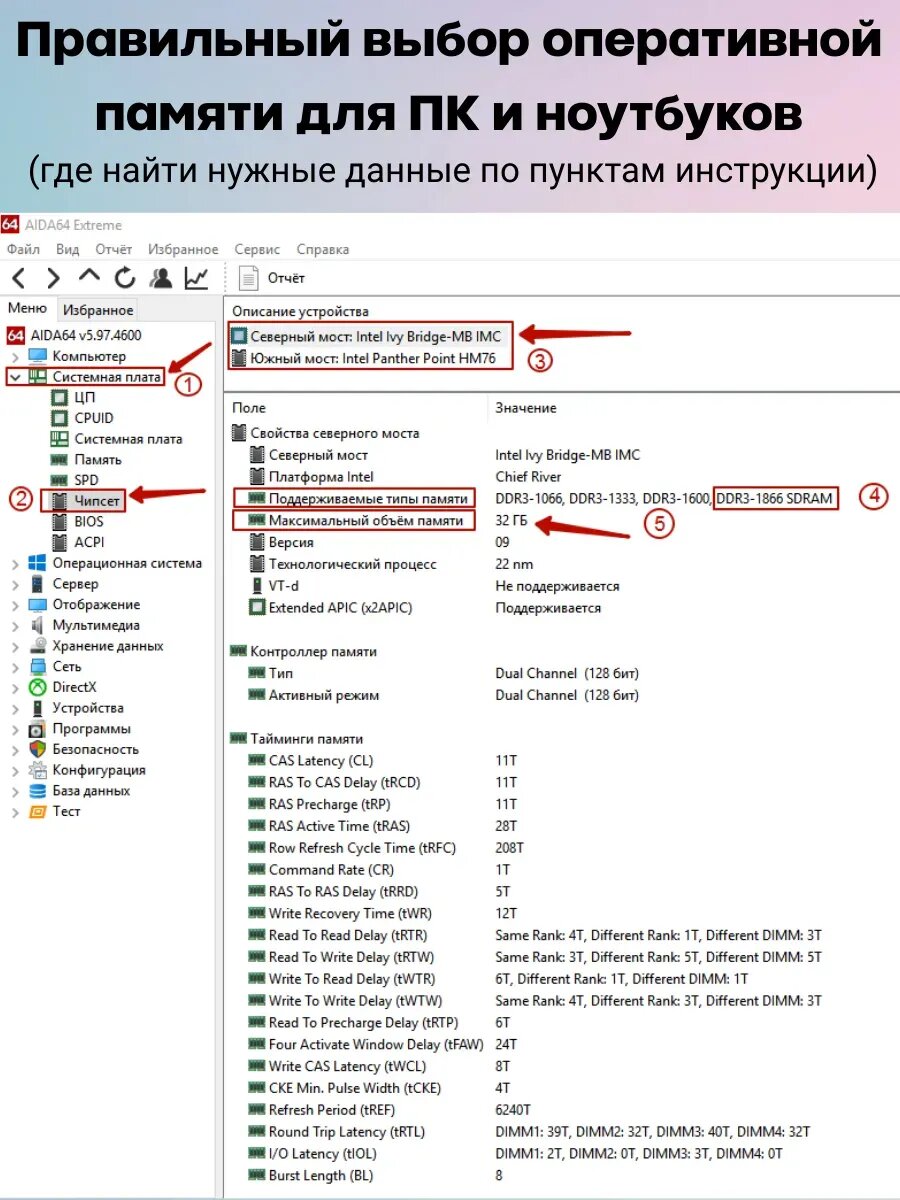
Task: Expand the Операционная система node
Action: (x=15, y=564)
